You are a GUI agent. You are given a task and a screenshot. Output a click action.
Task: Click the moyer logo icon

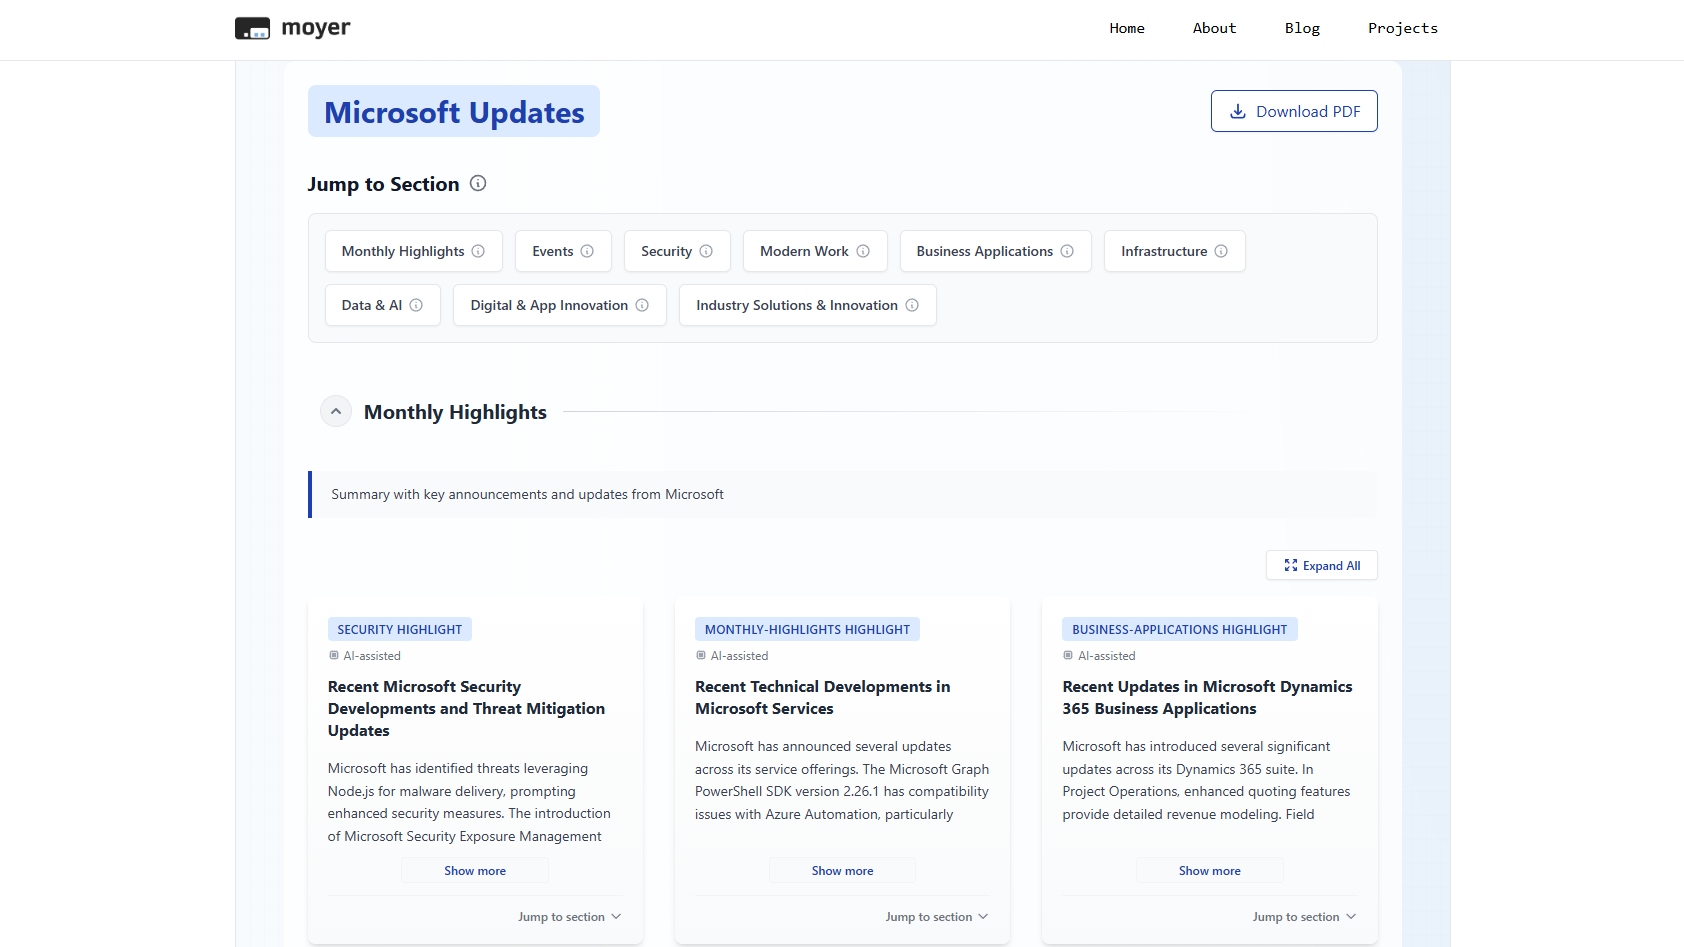coord(252,28)
